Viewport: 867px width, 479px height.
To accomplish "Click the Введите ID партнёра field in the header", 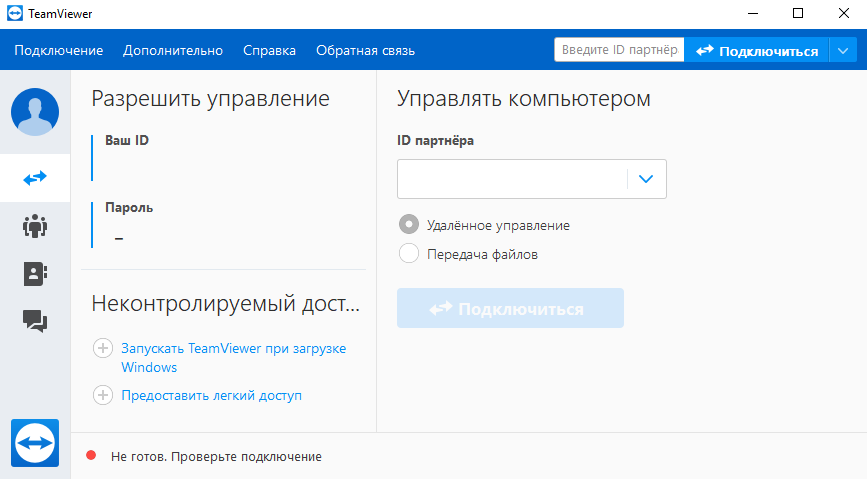I will [x=619, y=50].
